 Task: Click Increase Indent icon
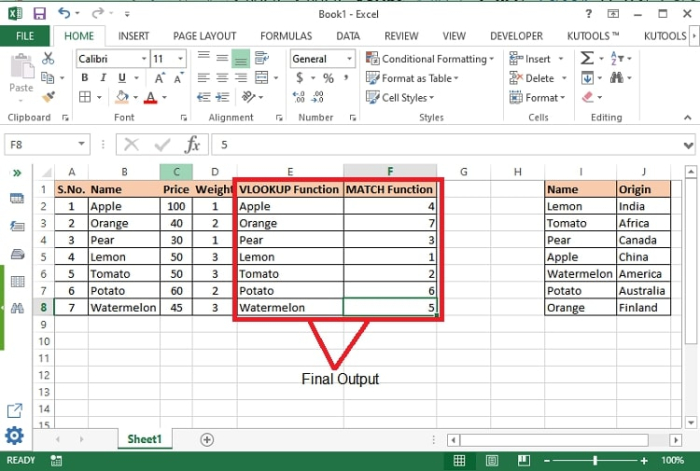[222, 97]
